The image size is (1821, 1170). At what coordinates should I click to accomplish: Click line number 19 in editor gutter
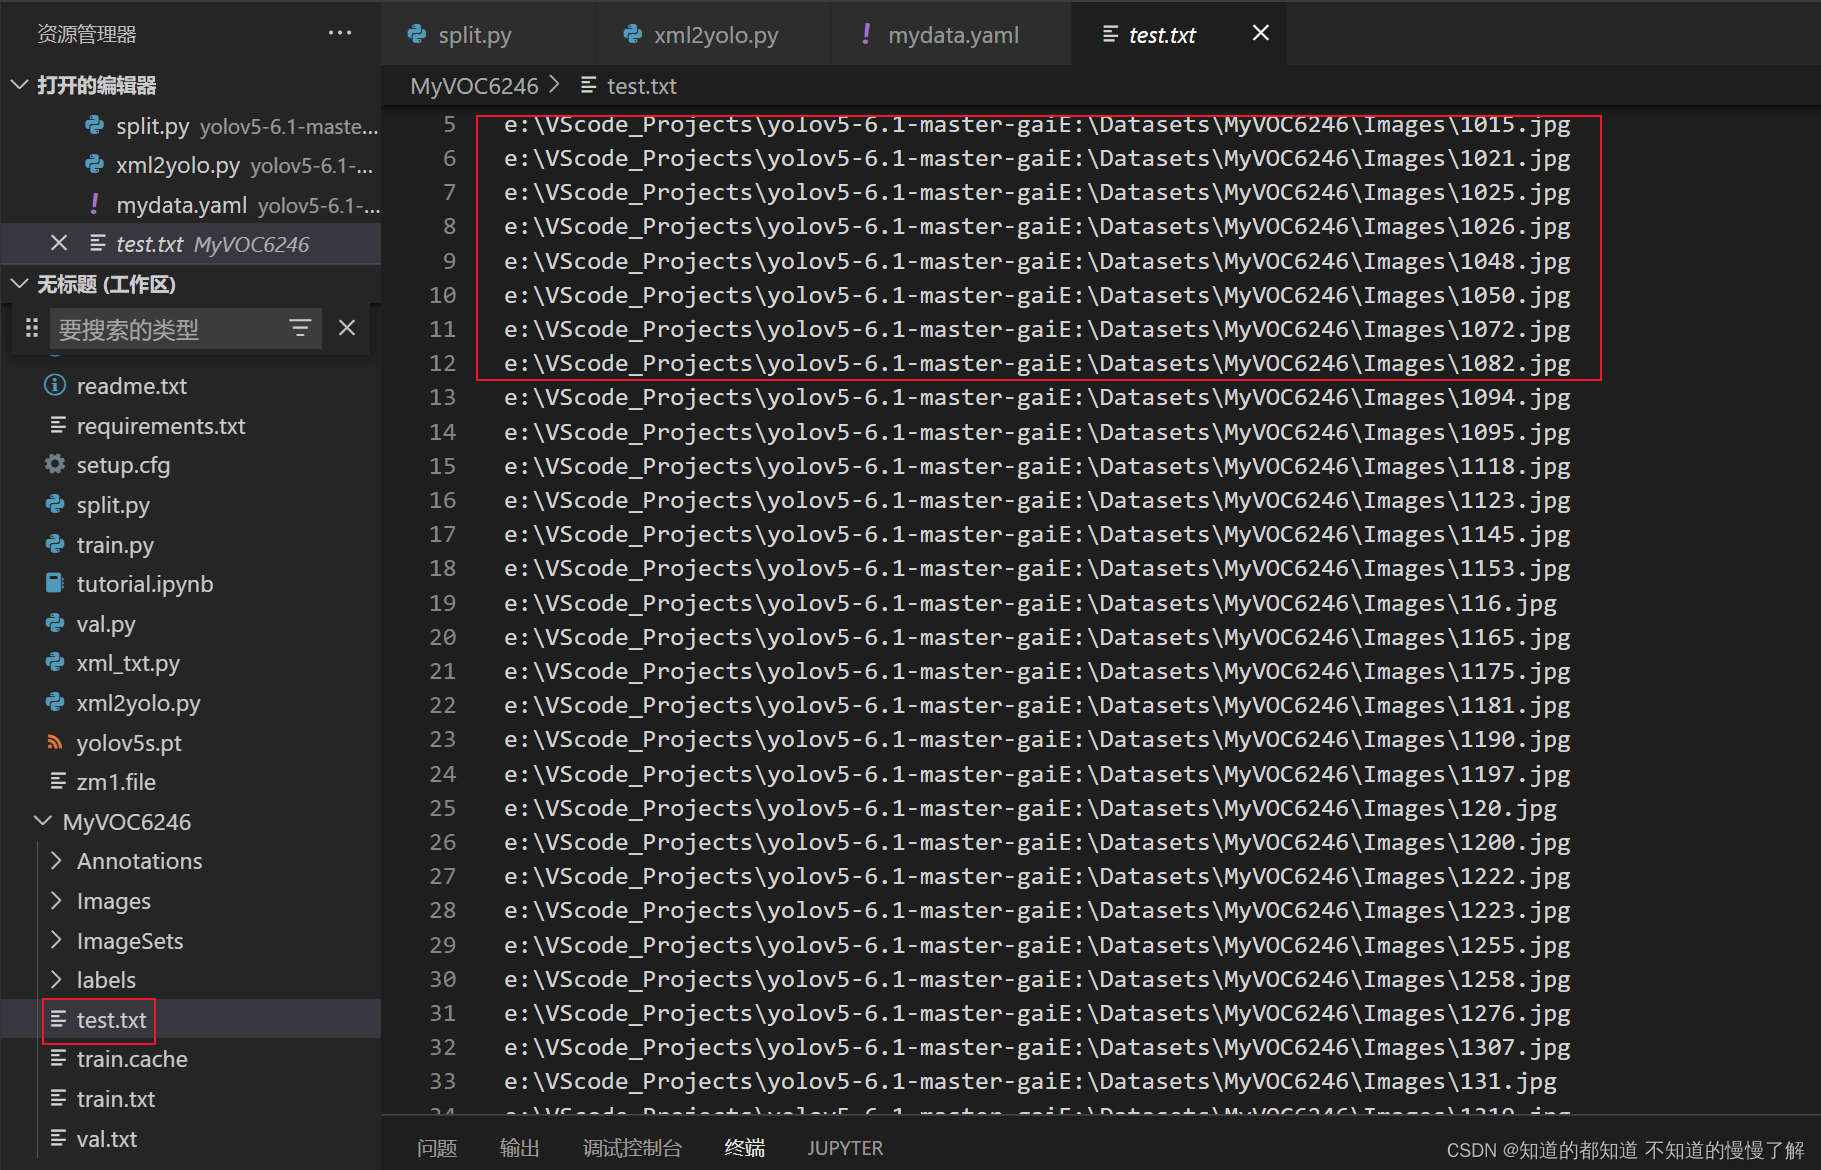(442, 603)
